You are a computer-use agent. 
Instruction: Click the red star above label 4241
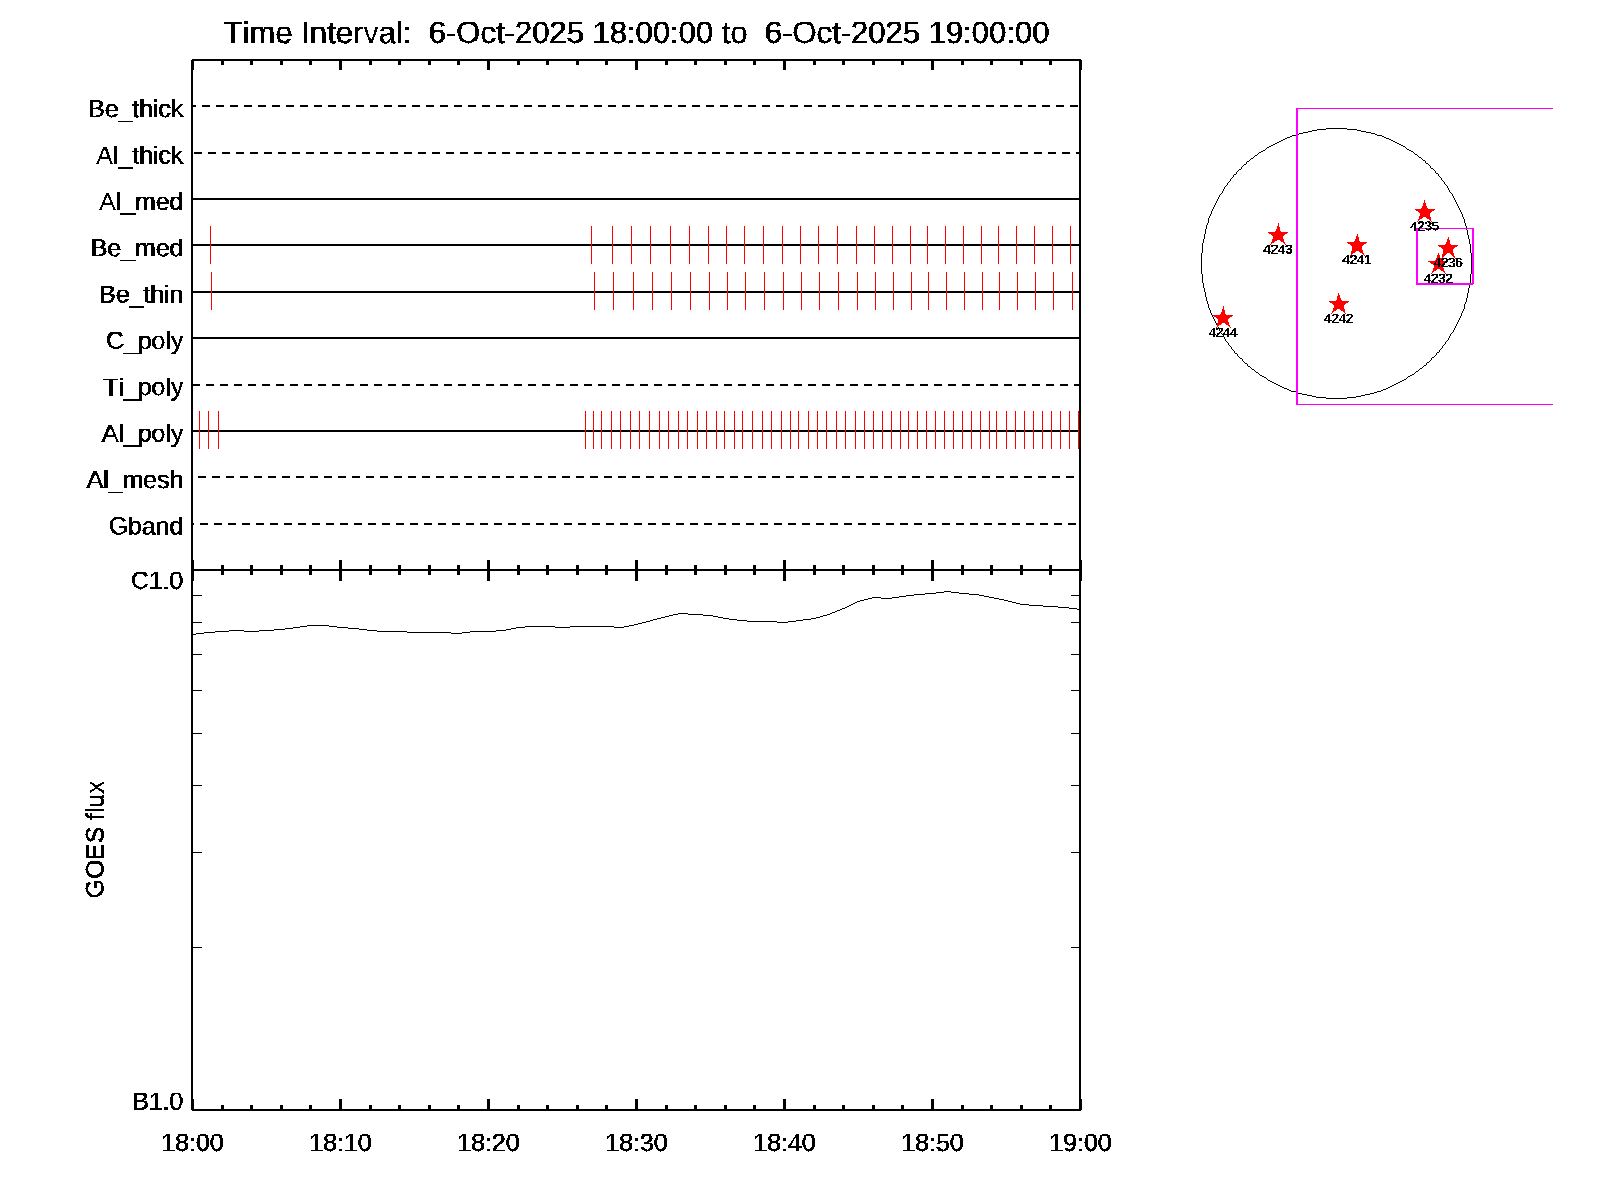1356,246
